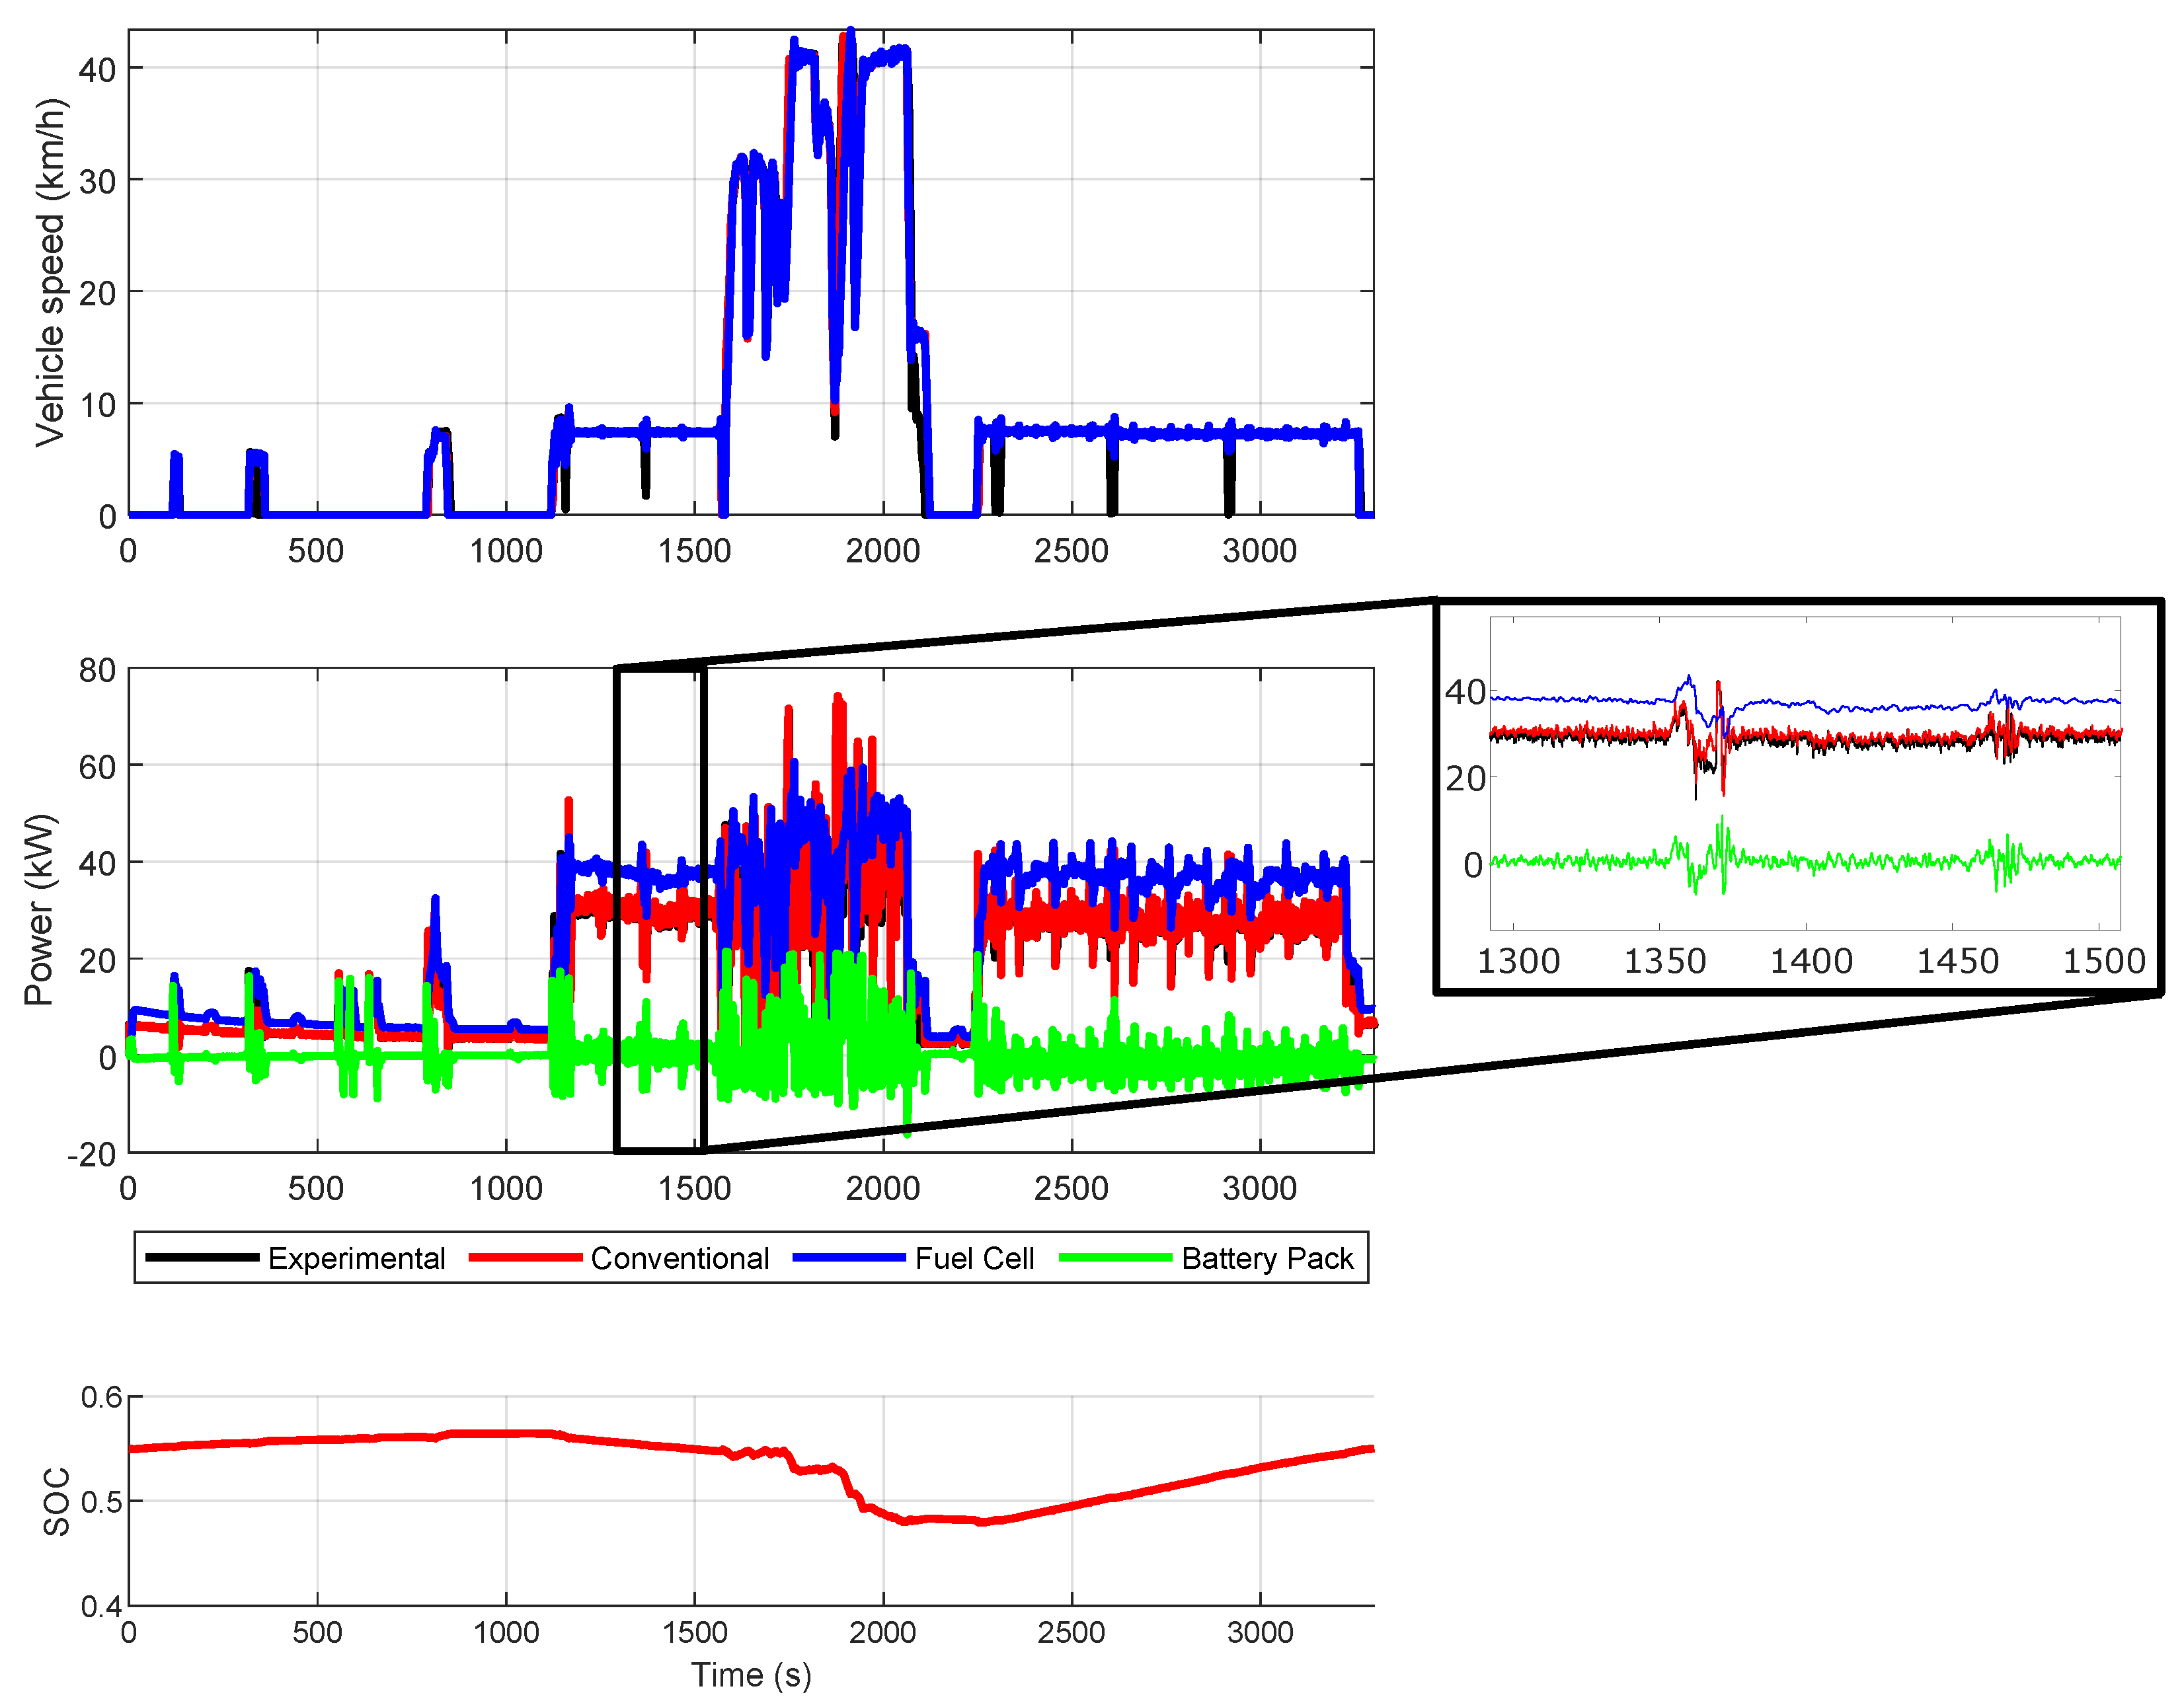Click the Battery Pack legend label
This screenshot has width=2184, height=1707.
point(1267,1258)
